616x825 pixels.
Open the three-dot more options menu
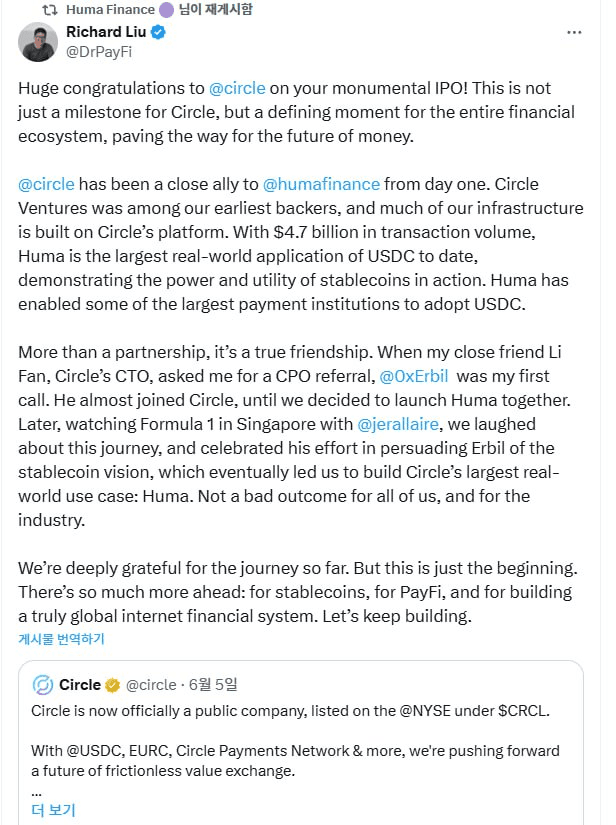click(x=574, y=33)
